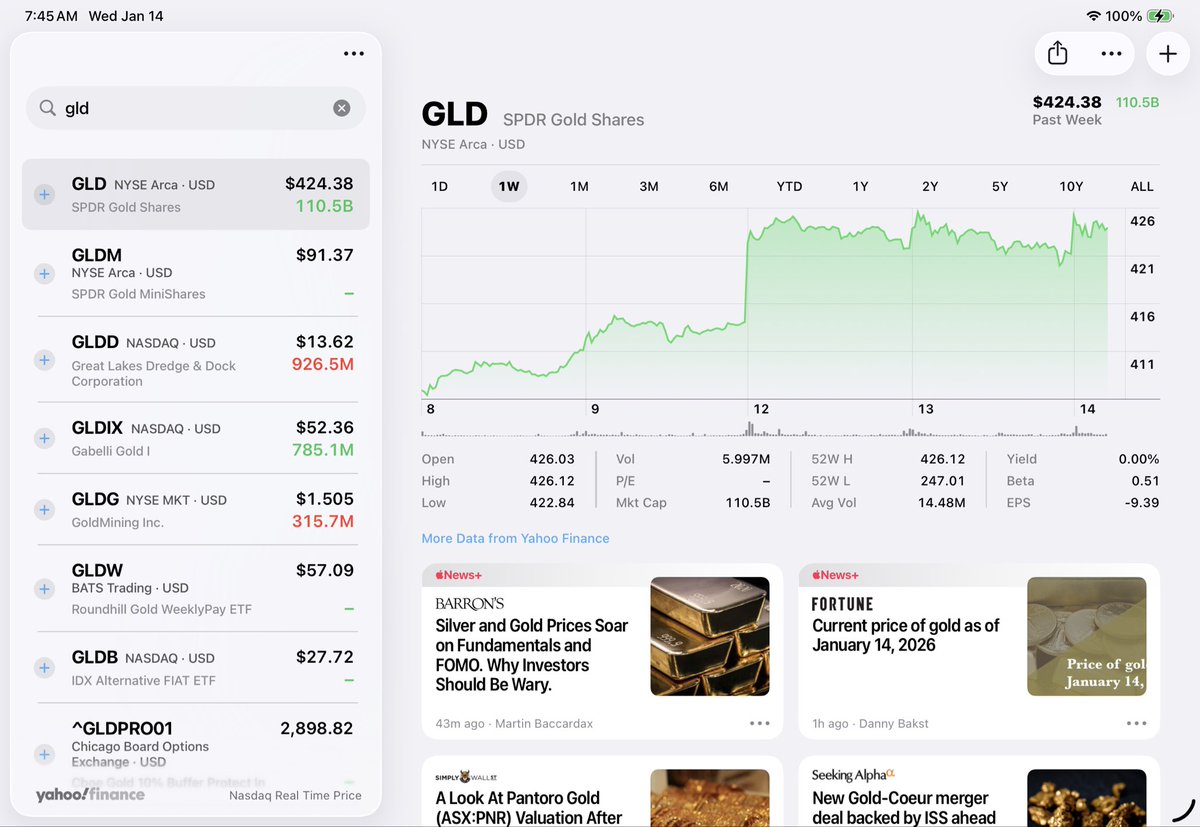
Task: Add GLDD to watchlist with plus icon
Action: 44,360
